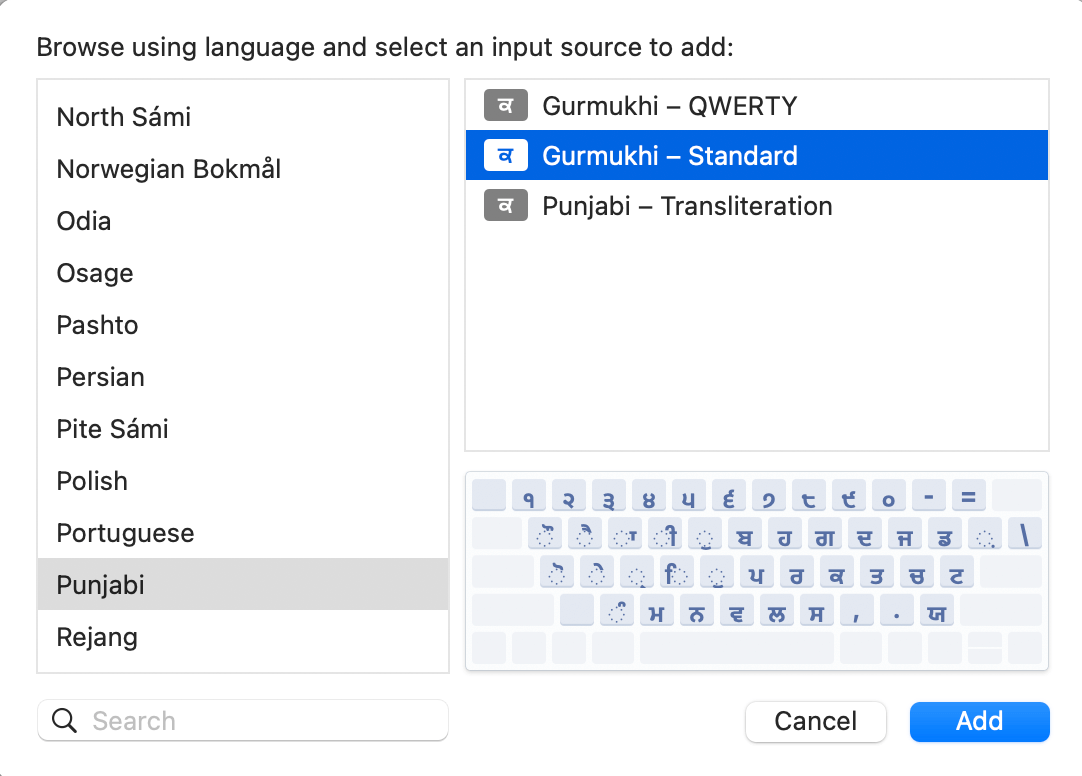
Task: Click the equals key in keyboard preview
Action: (968, 495)
